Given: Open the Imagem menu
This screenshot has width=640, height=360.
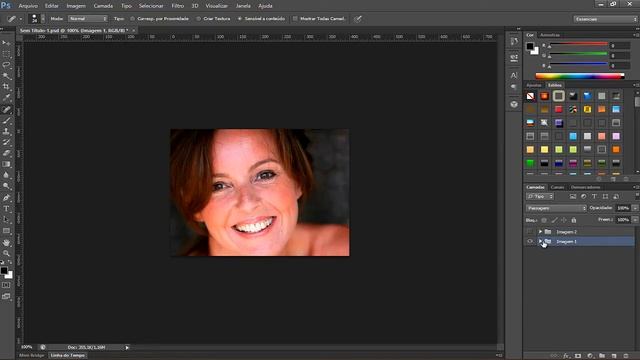Looking at the screenshot, I should click(x=76, y=6).
